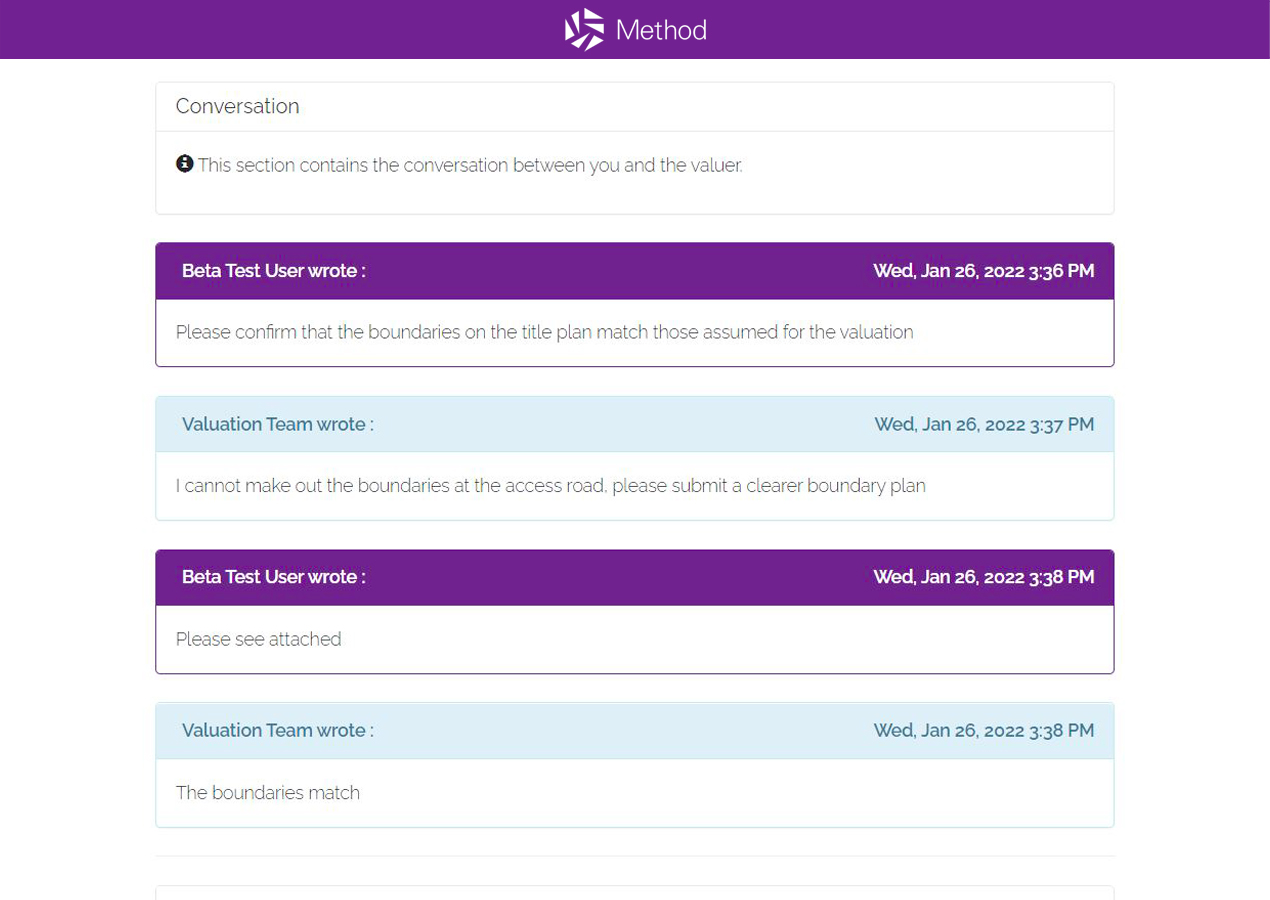This screenshot has width=1270, height=900.
Task: Click the Beta Test User header from 3:38 PM
Action: click(x=273, y=577)
